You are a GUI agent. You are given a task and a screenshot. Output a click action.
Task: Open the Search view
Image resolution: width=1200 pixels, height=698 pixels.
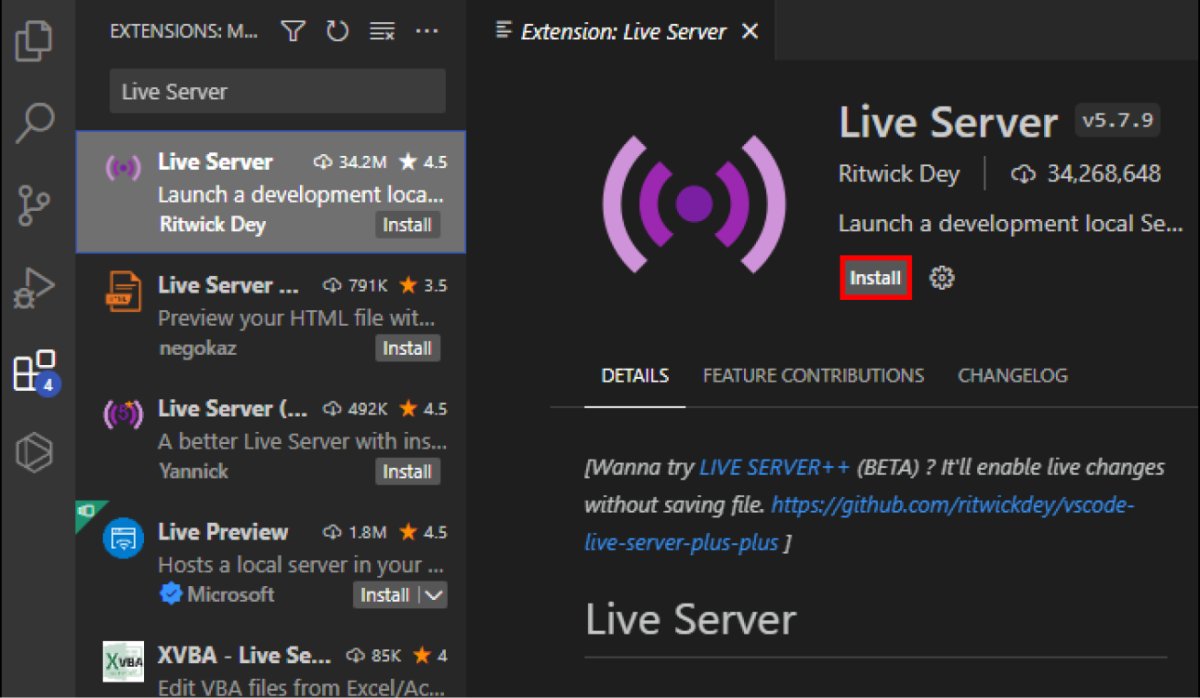[x=35, y=122]
